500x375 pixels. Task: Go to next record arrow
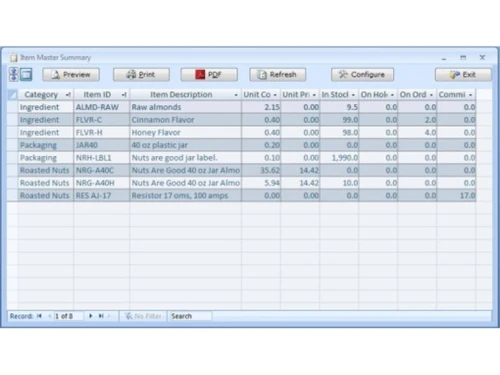point(90,316)
